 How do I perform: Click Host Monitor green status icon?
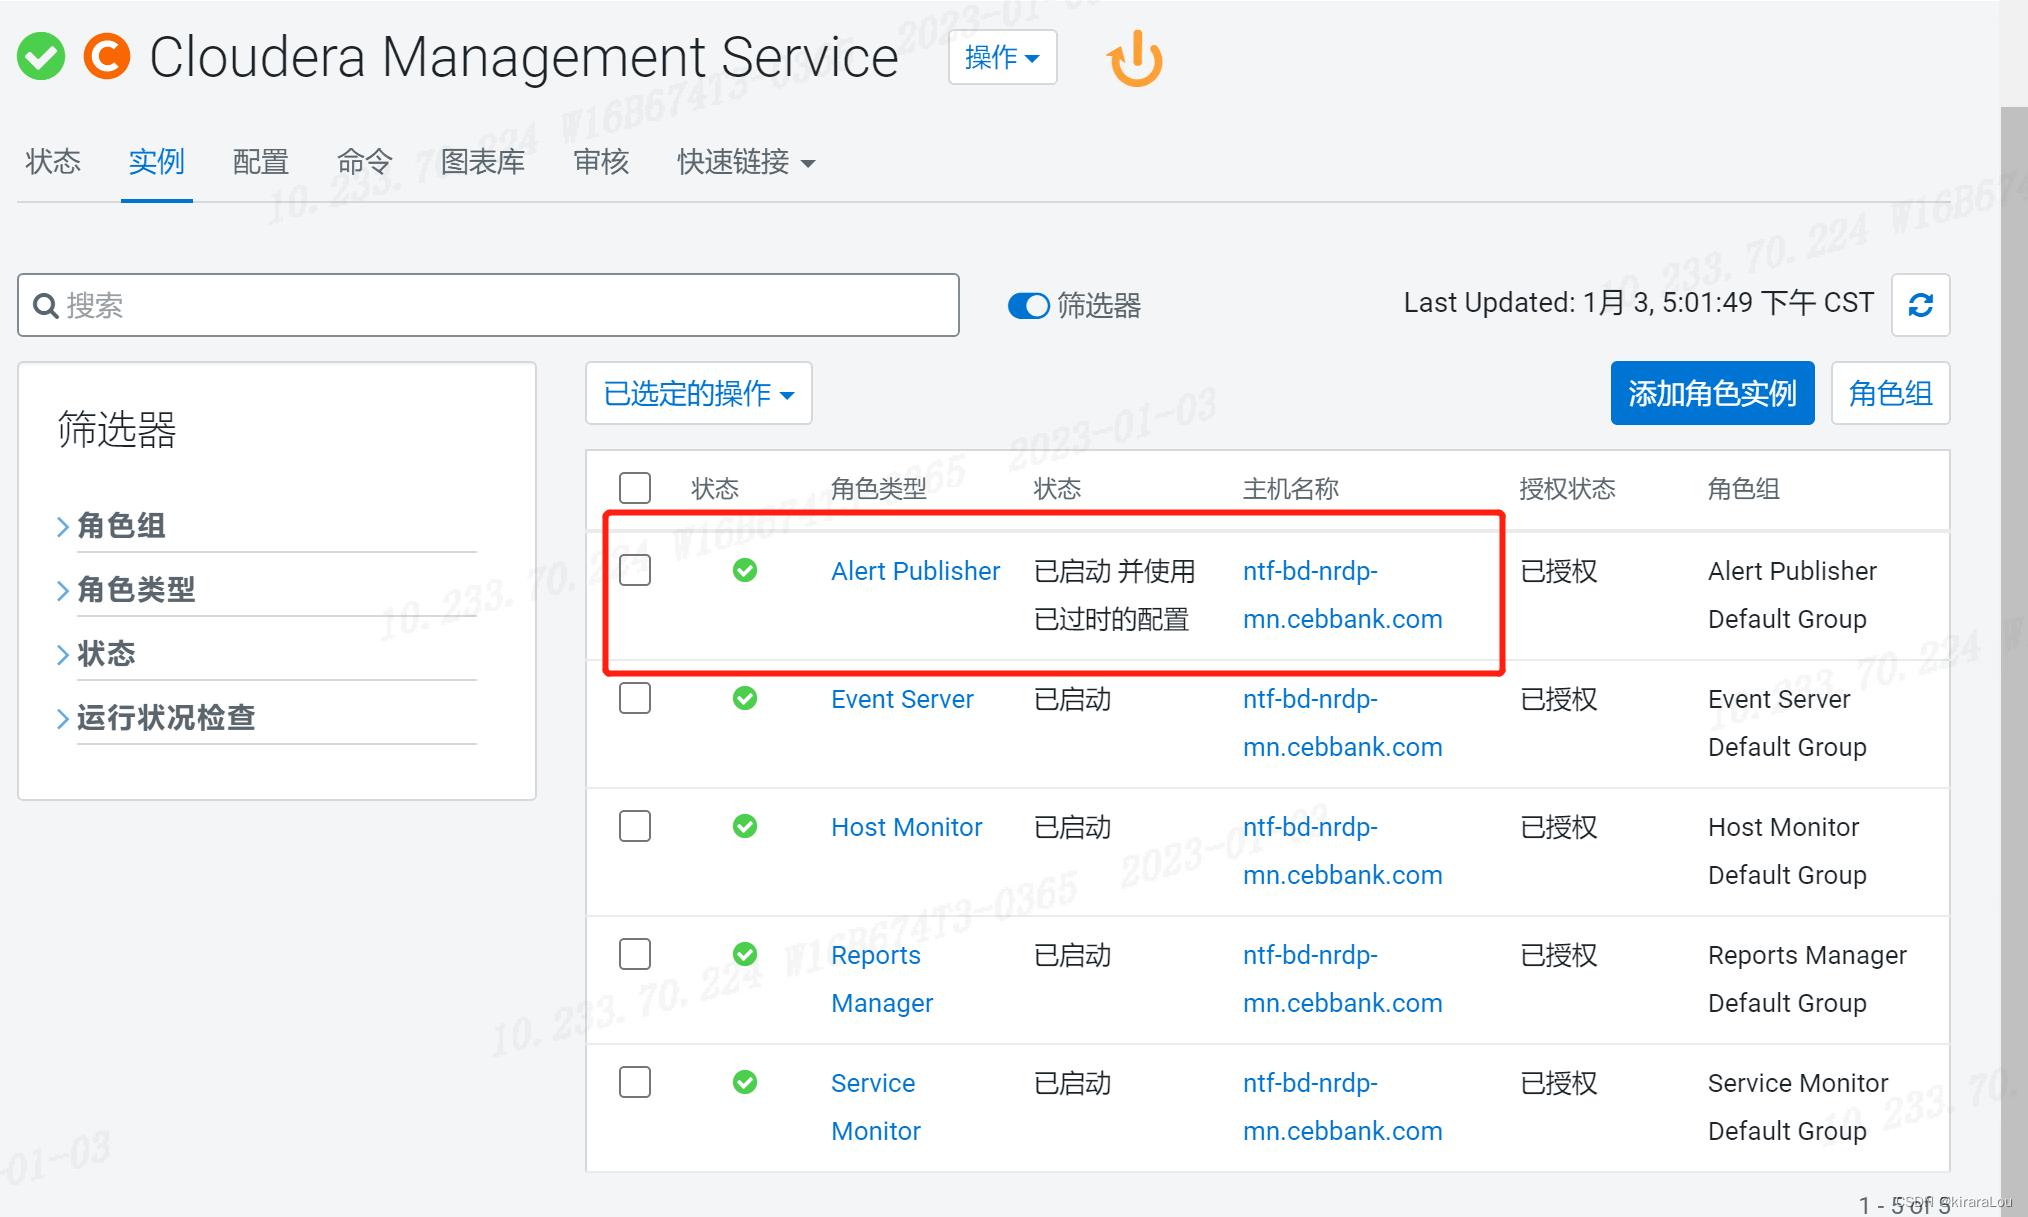(745, 826)
